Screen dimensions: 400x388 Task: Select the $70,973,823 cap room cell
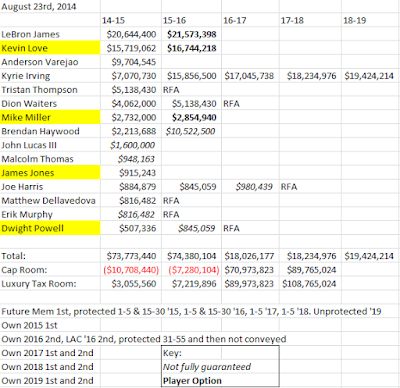click(249, 270)
